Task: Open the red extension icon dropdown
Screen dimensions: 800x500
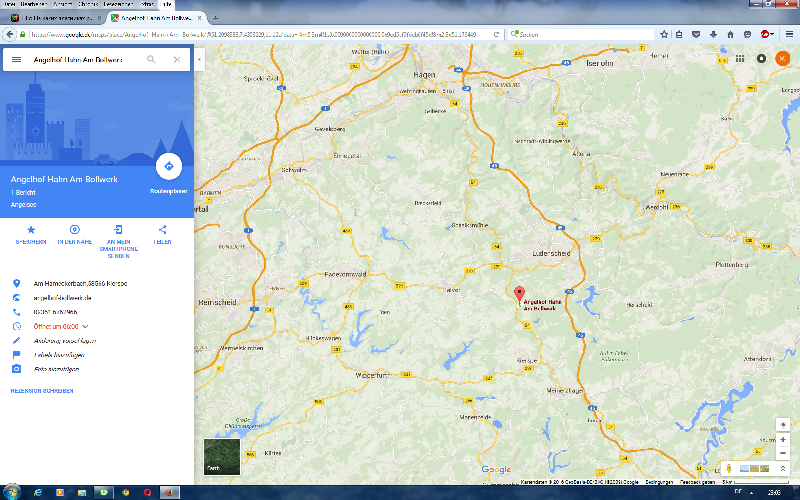Action: (767, 34)
